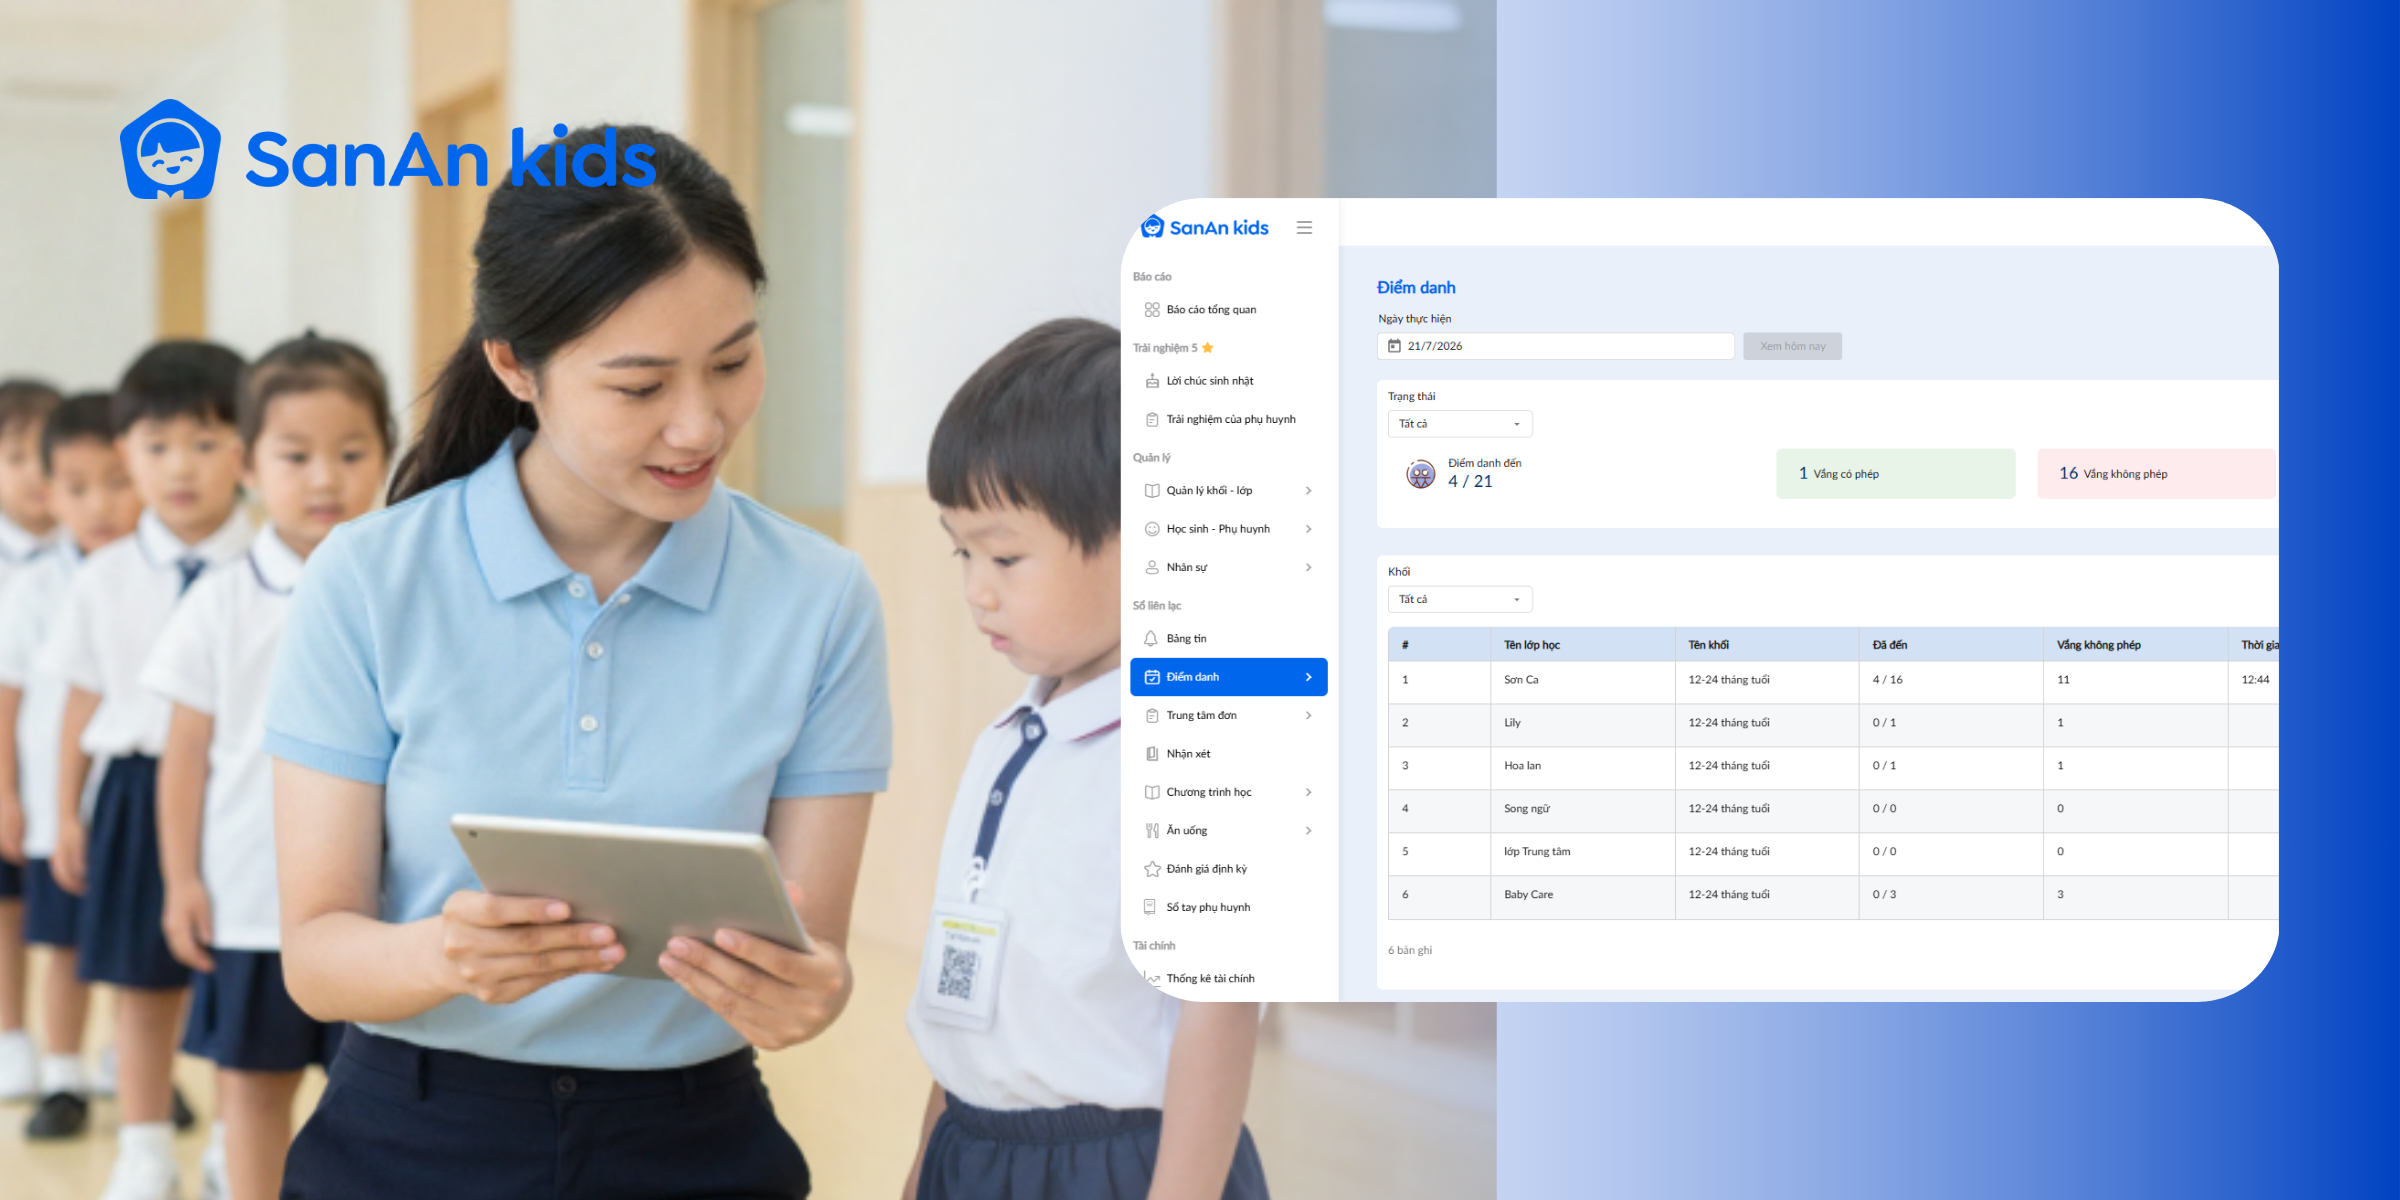Viewport: 2400px width, 1200px height.
Task: Click the Sơn Ca class row
Action: (1833, 680)
